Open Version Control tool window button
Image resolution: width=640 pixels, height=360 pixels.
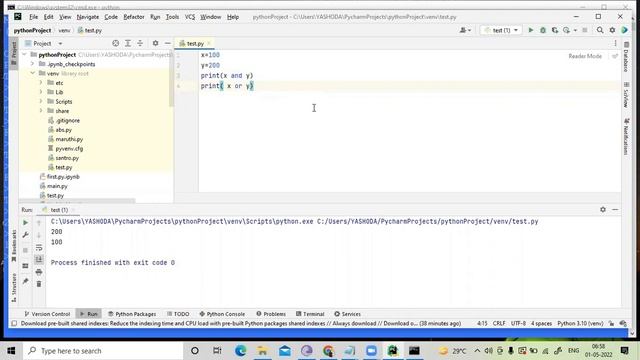(x=47, y=314)
